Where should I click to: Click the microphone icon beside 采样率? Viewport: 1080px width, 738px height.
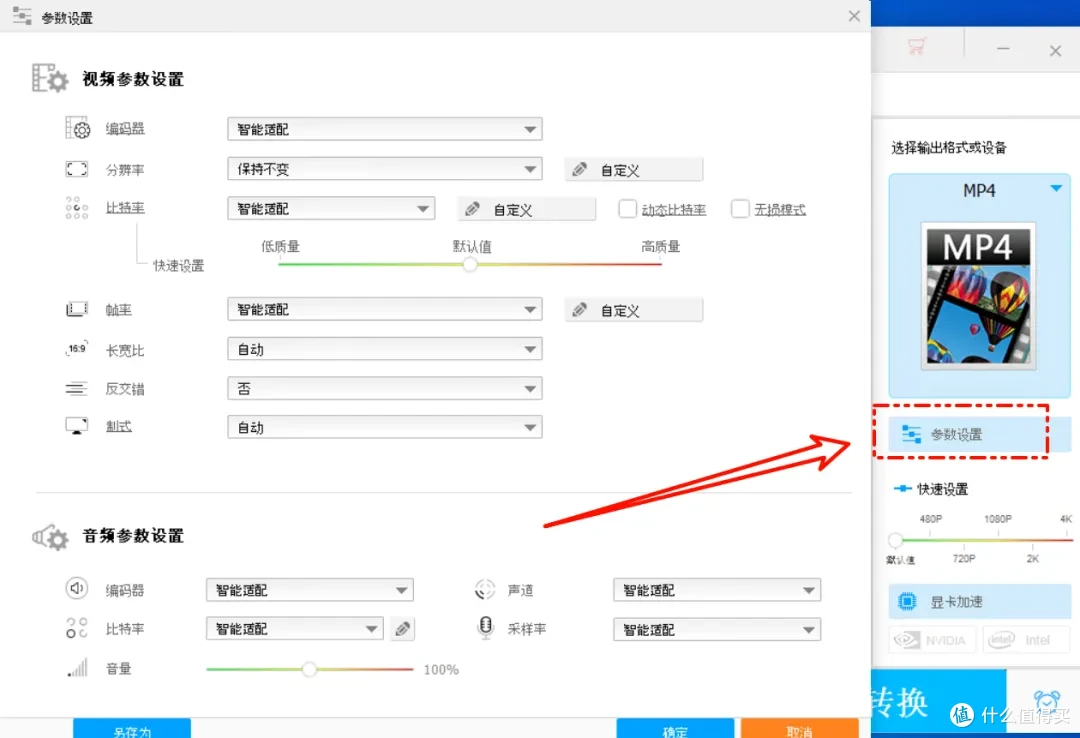click(x=486, y=627)
